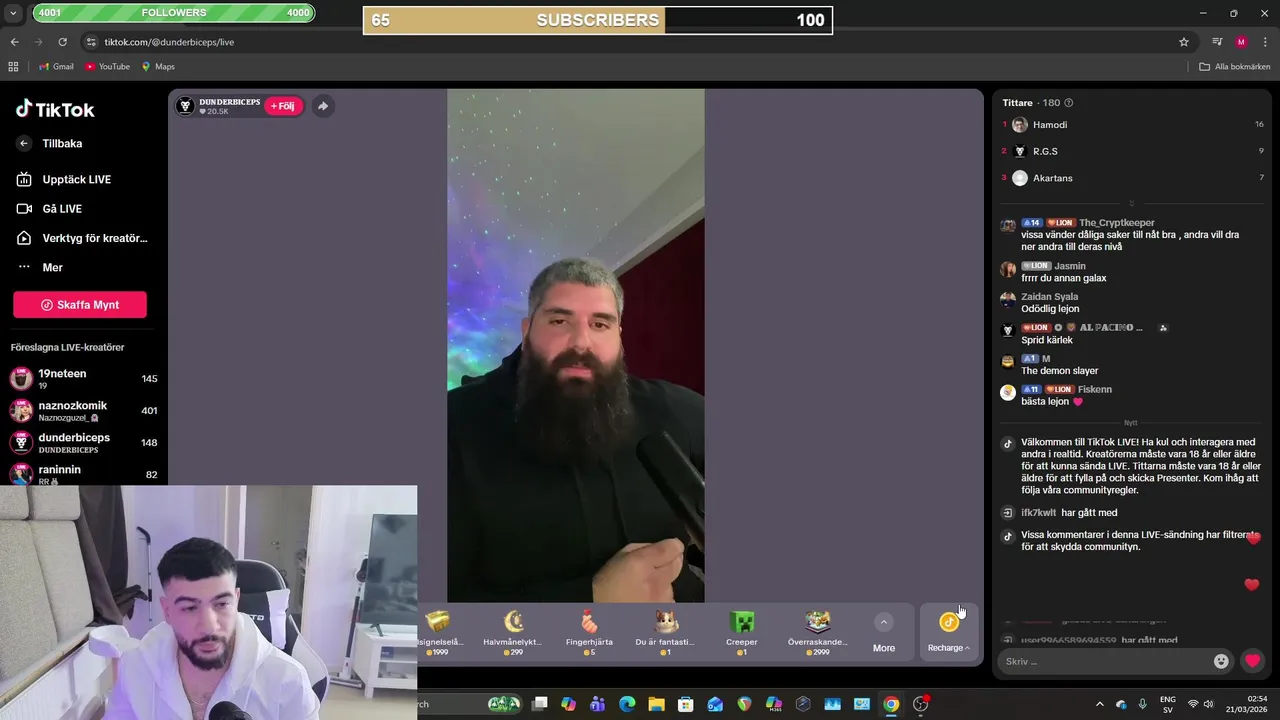The height and width of the screenshot is (720, 1280).
Task: Expand gift list with More
Action: click(x=884, y=633)
